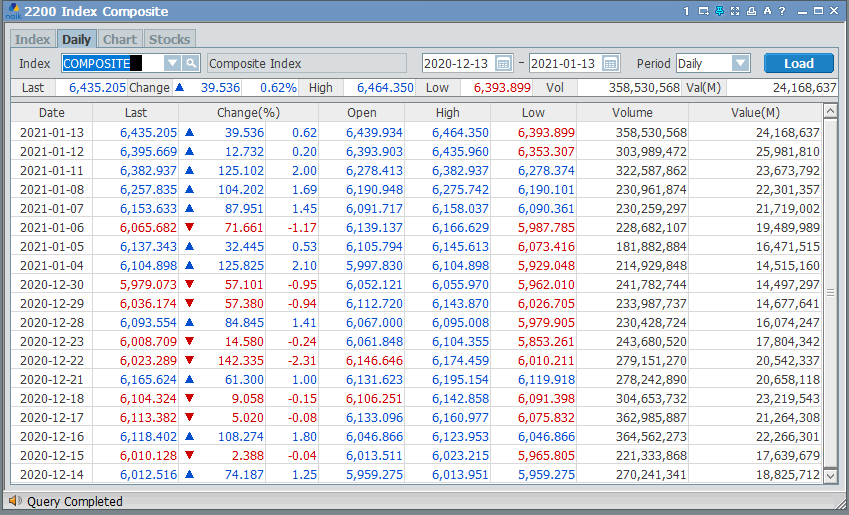Click the Volume column header
Viewport: 849px width, 515px height.
tap(632, 113)
